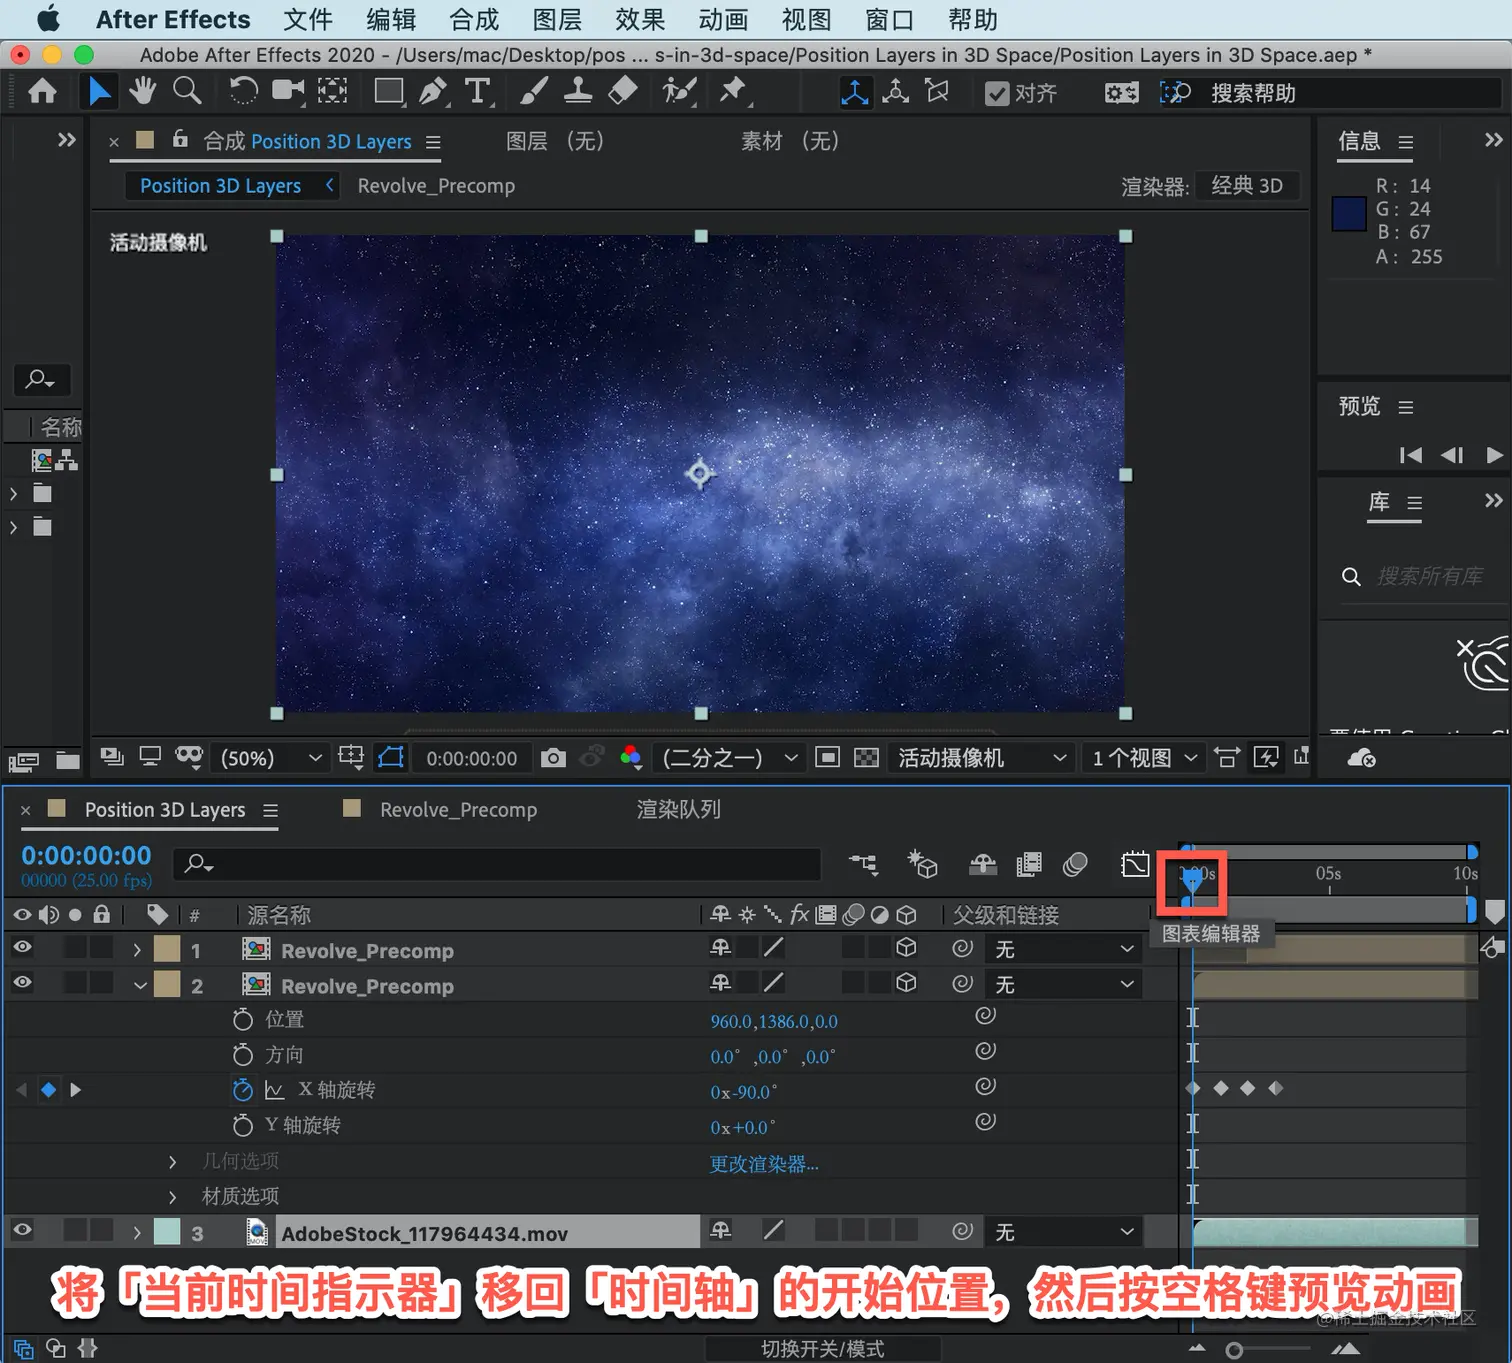Choose the World Axis mode icon
Image resolution: width=1512 pixels, height=1363 pixels.
click(896, 92)
